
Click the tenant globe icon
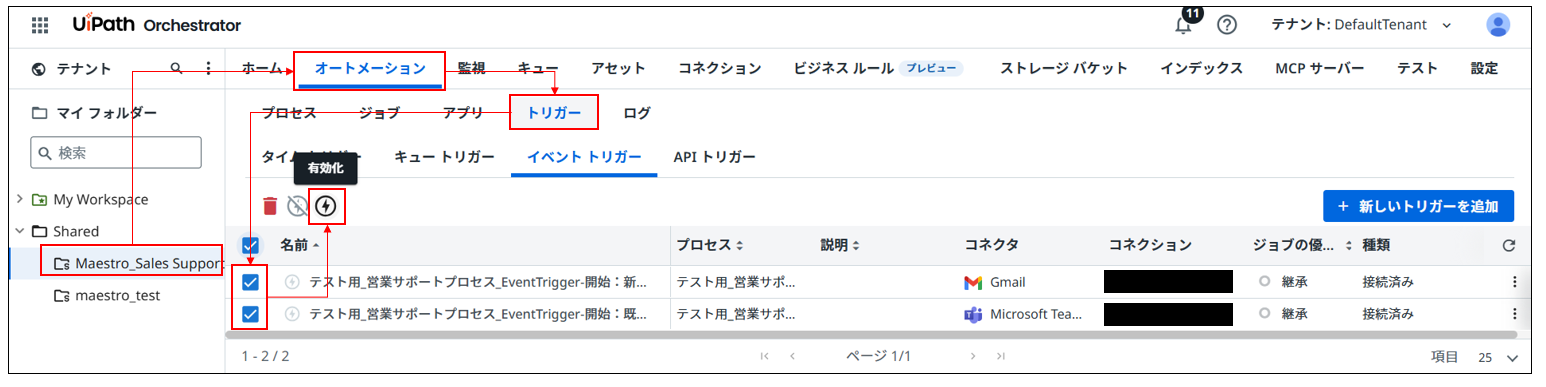click(x=40, y=69)
